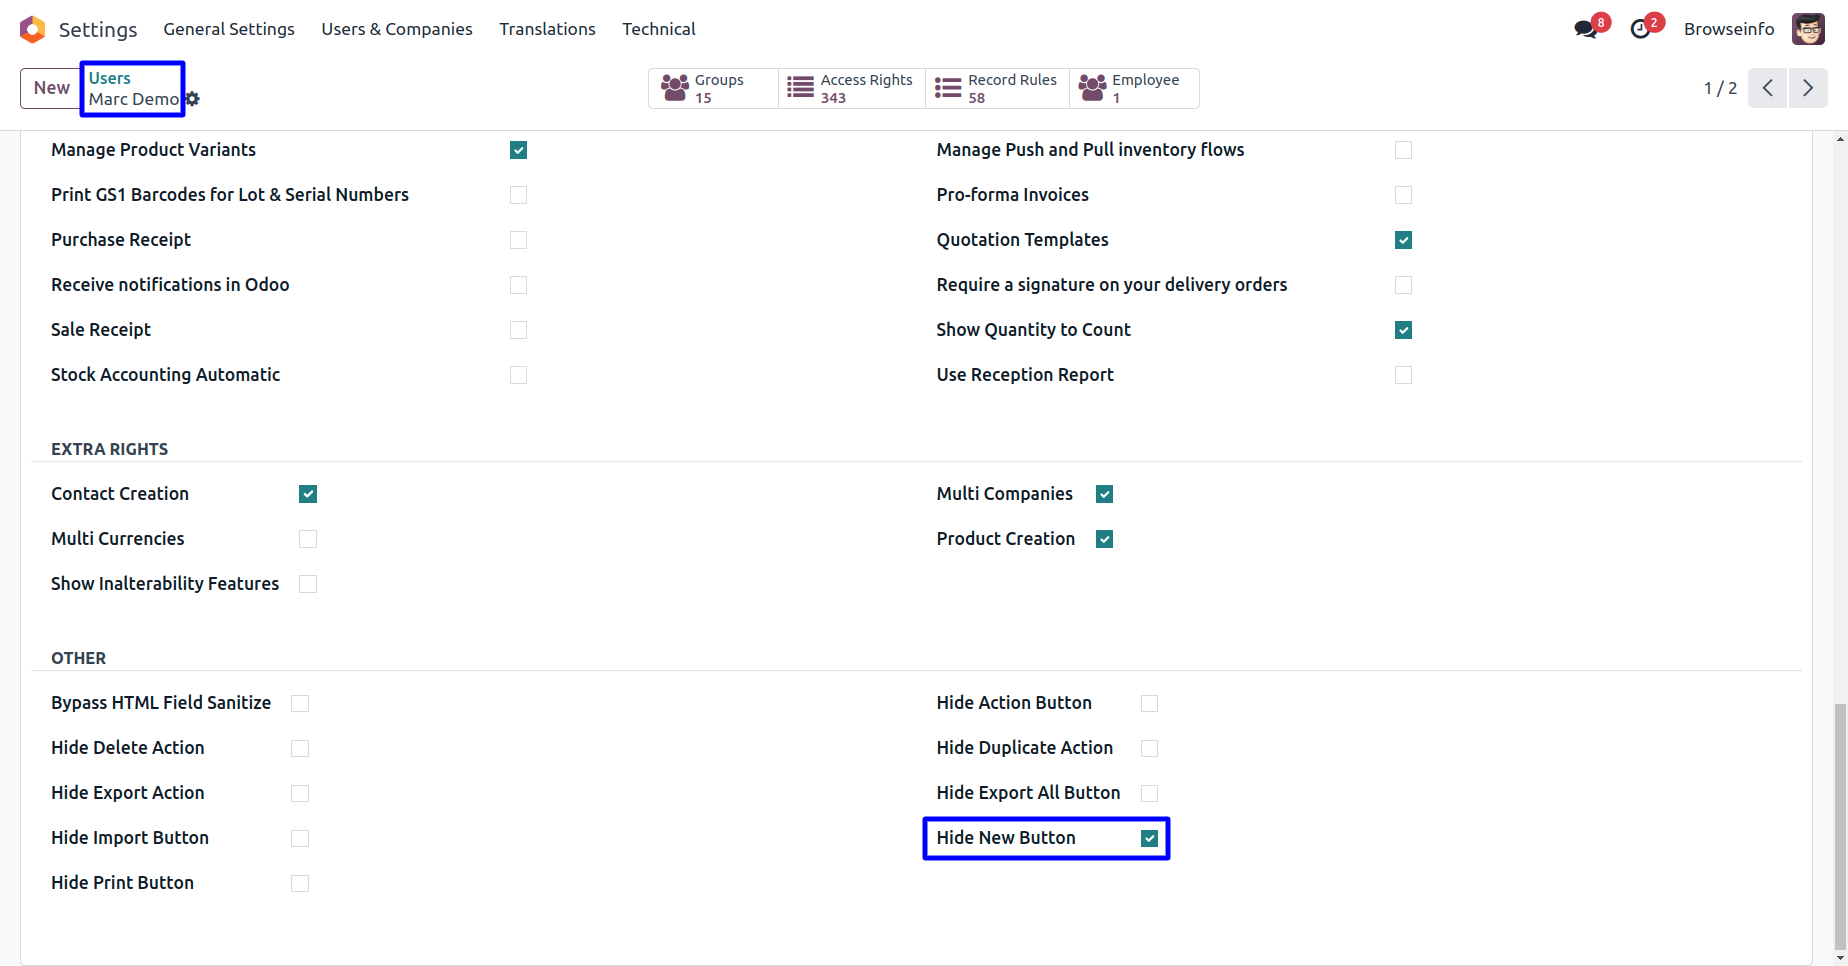This screenshot has height=966, width=1848.
Task: Click the gear icon beside Marc Demo
Action: pyautogui.click(x=193, y=99)
